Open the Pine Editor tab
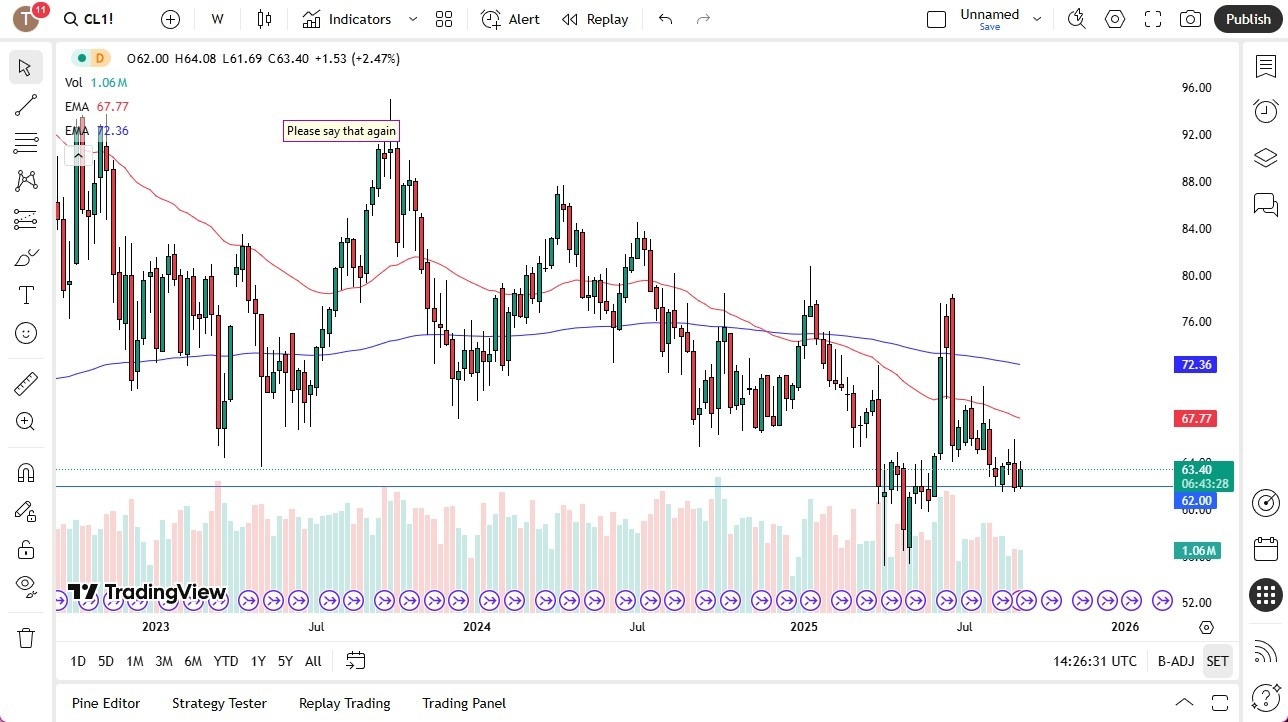This screenshot has width=1288, height=722. pyautogui.click(x=105, y=703)
